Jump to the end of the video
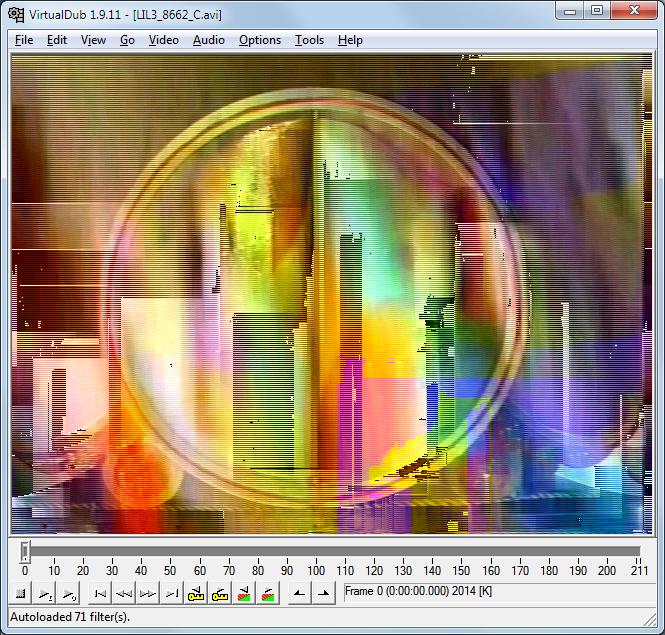 click(x=172, y=593)
